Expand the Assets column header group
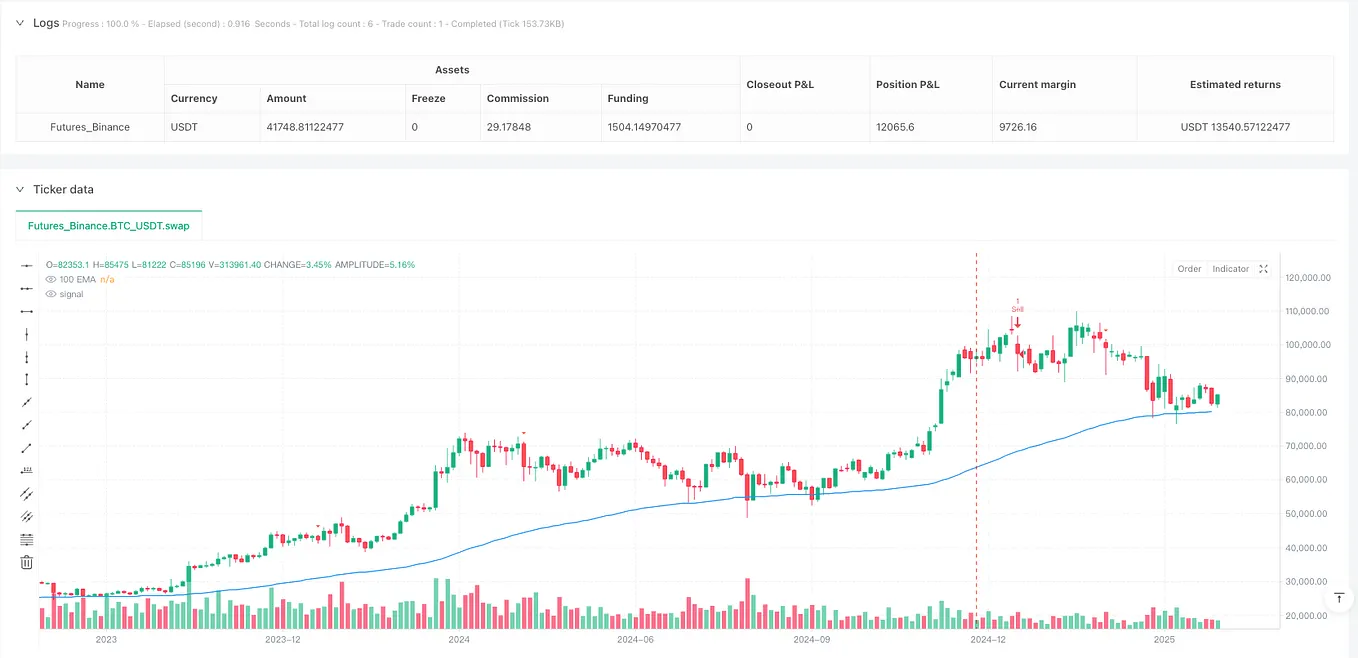This screenshot has height=658, width=1358. point(452,70)
